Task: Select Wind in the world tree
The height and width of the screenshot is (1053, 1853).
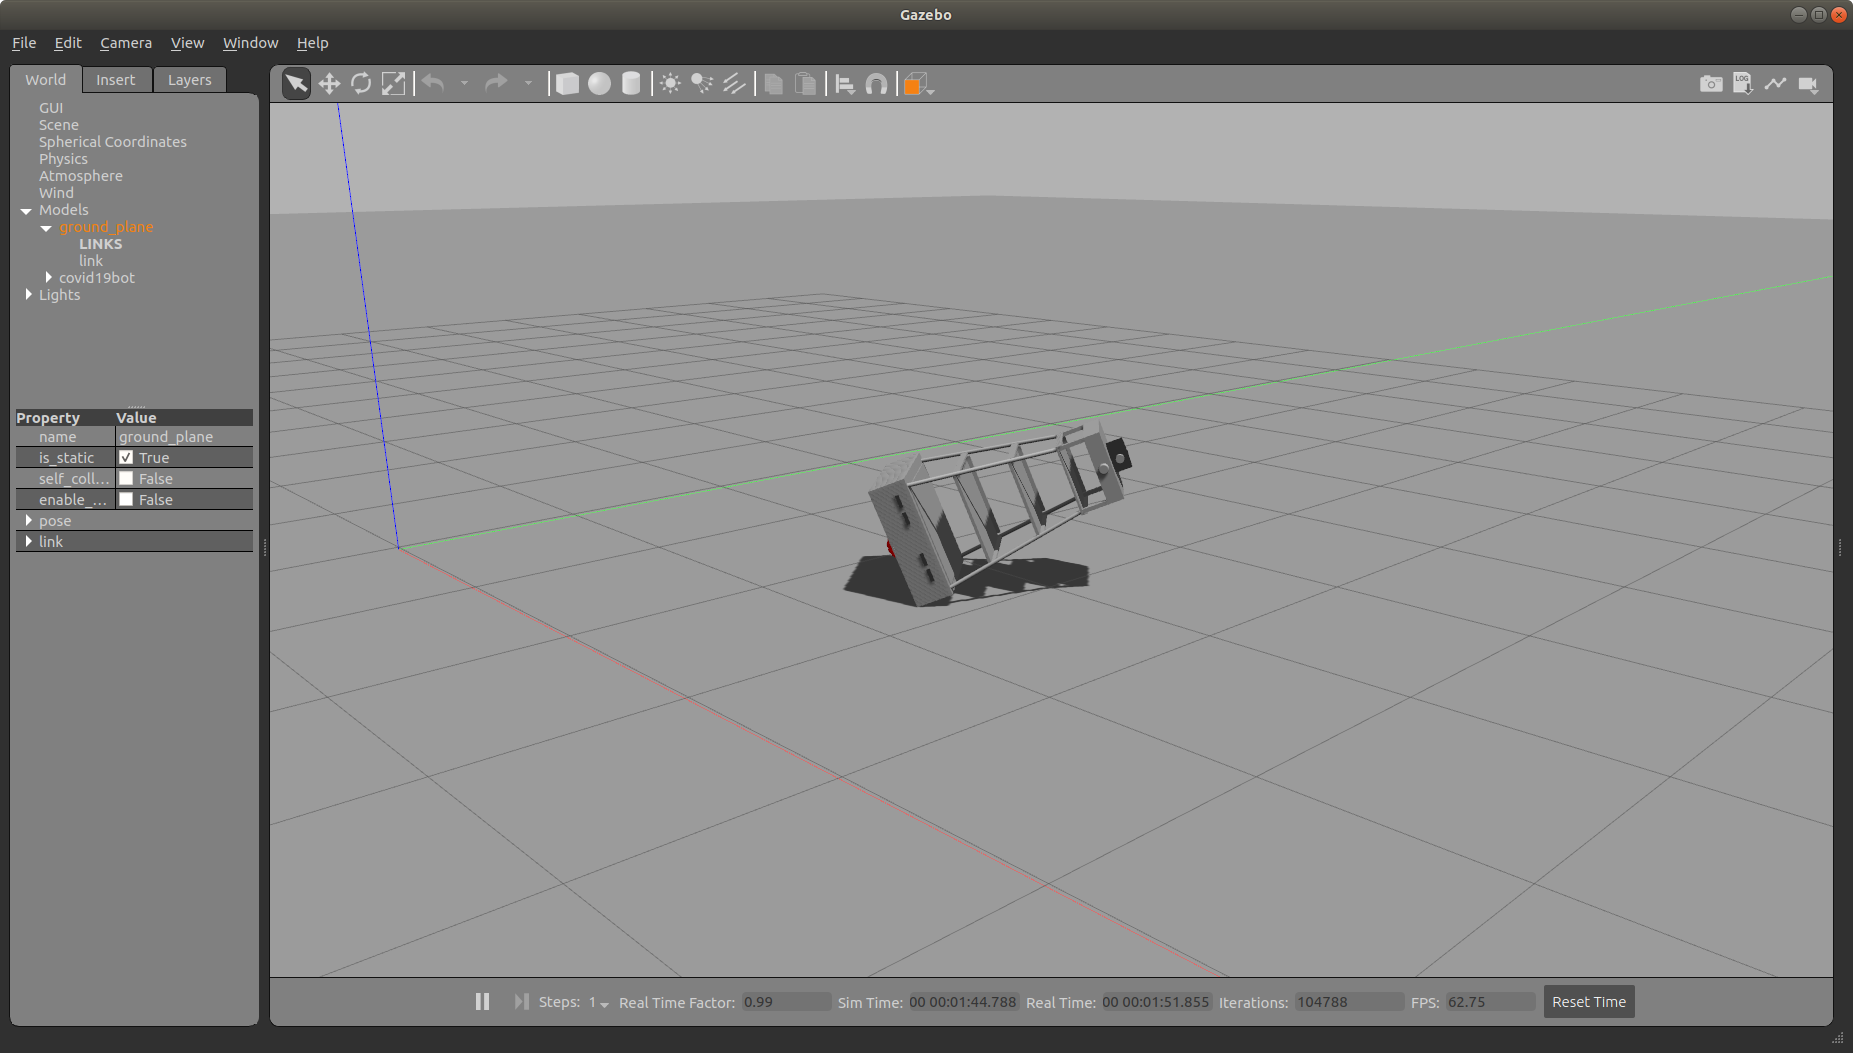Action: coord(56,193)
